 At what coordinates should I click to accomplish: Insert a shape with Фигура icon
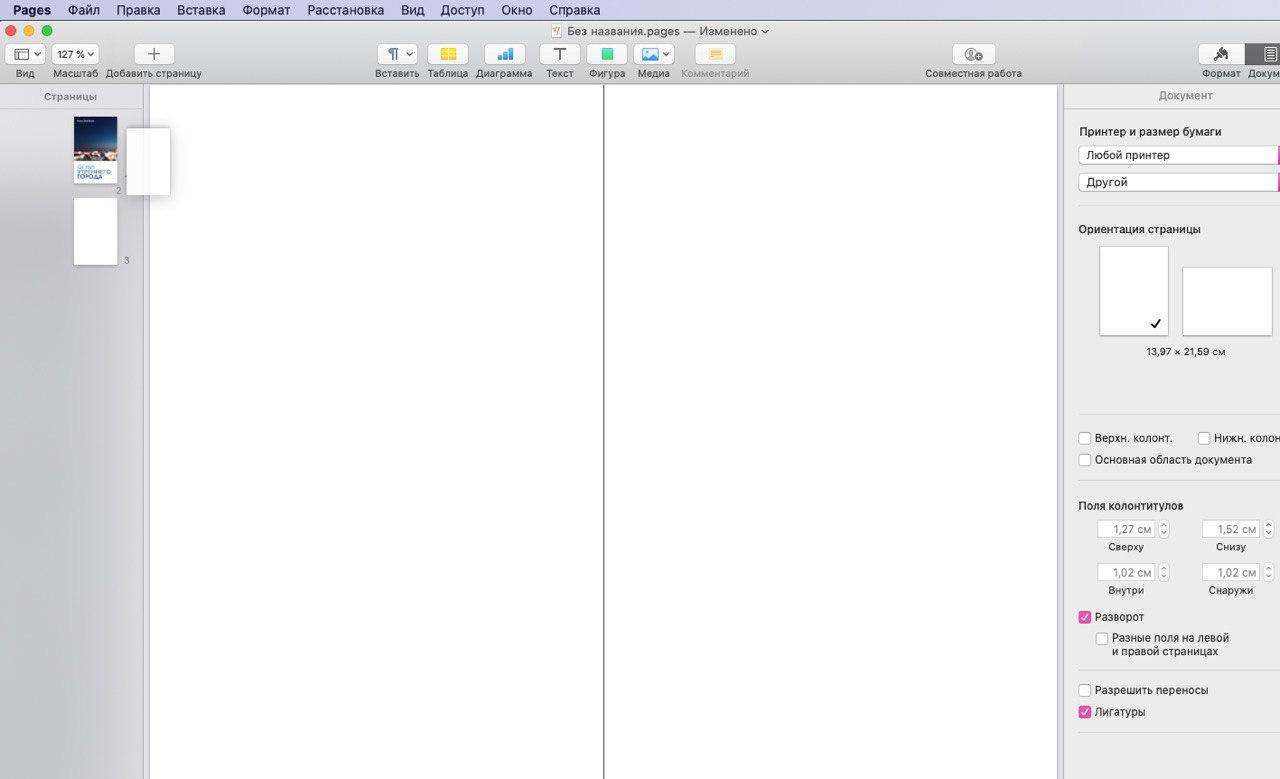point(607,54)
